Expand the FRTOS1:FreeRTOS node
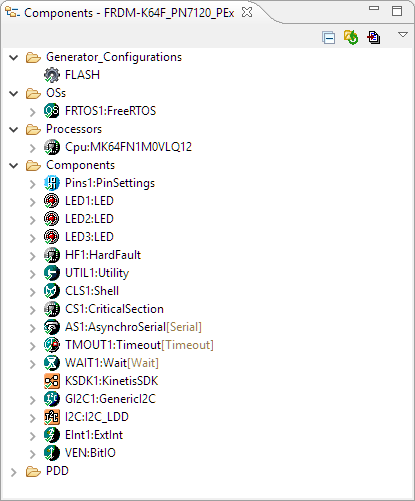 (x=32, y=112)
